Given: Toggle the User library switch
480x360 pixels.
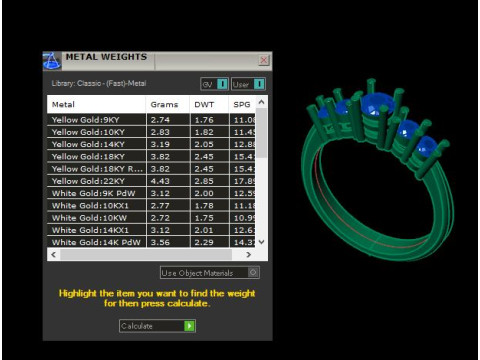Looking at the screenshot, I should pos(248,84).
